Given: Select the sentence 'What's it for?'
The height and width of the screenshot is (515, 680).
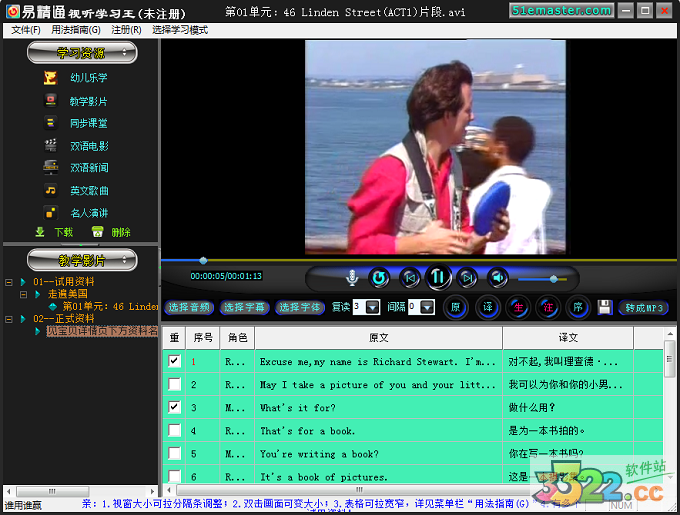Looking at the screenshot, I should 298,407.
